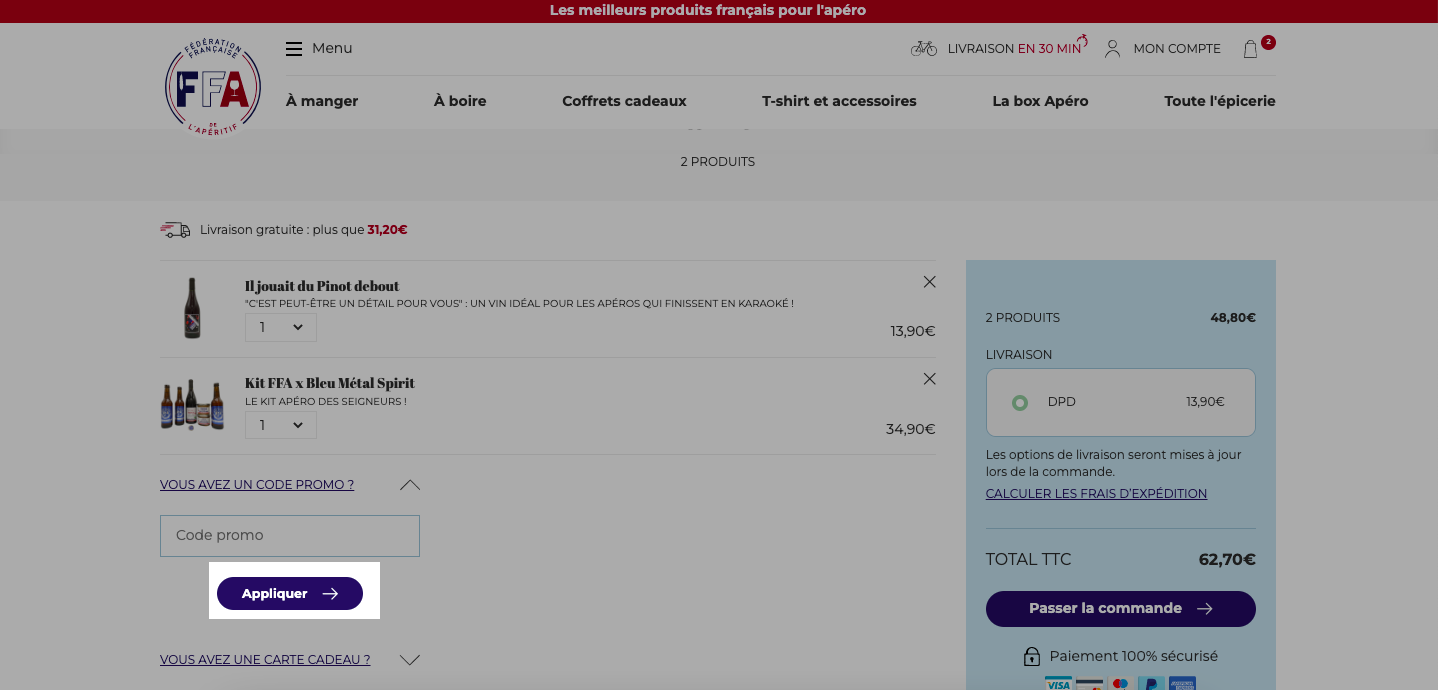1438x690 pixels.
Task: Collapse the code promo section
Action: click(409, 485)
